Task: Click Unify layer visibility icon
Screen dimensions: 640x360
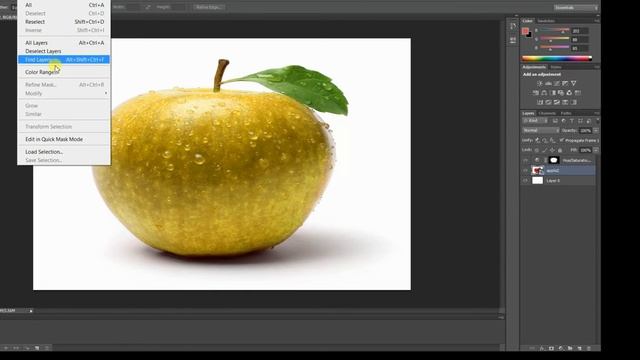Action: pos(545,140)
